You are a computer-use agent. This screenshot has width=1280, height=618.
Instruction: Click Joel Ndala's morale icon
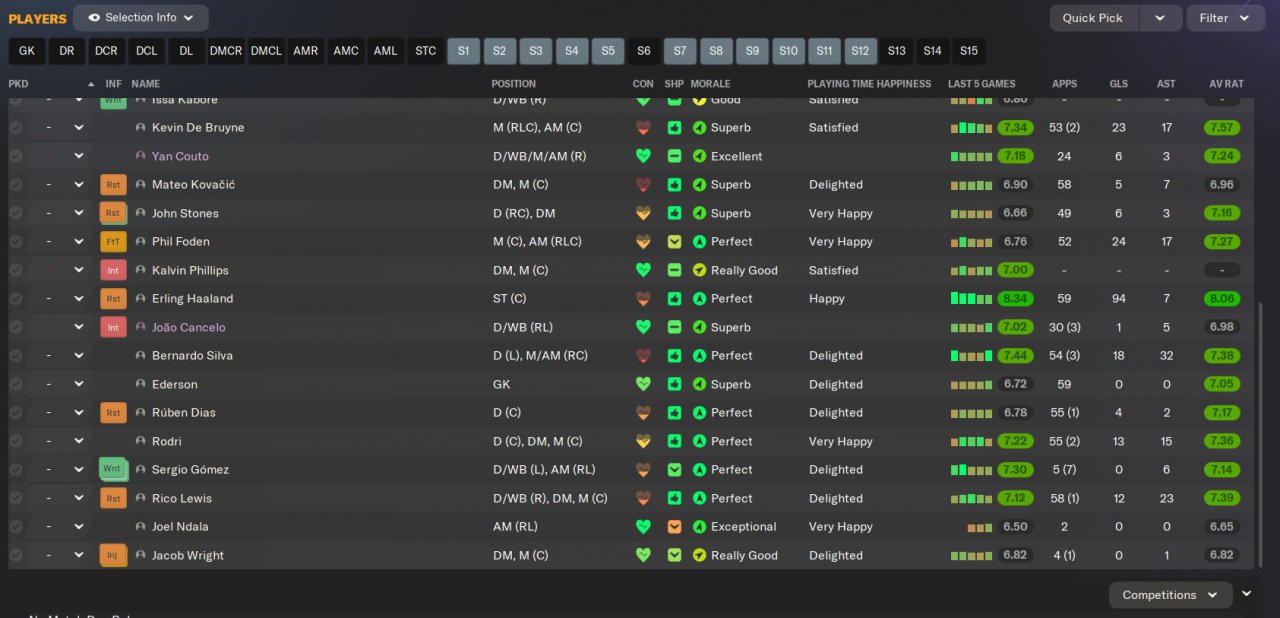click(x=699, y=526)
